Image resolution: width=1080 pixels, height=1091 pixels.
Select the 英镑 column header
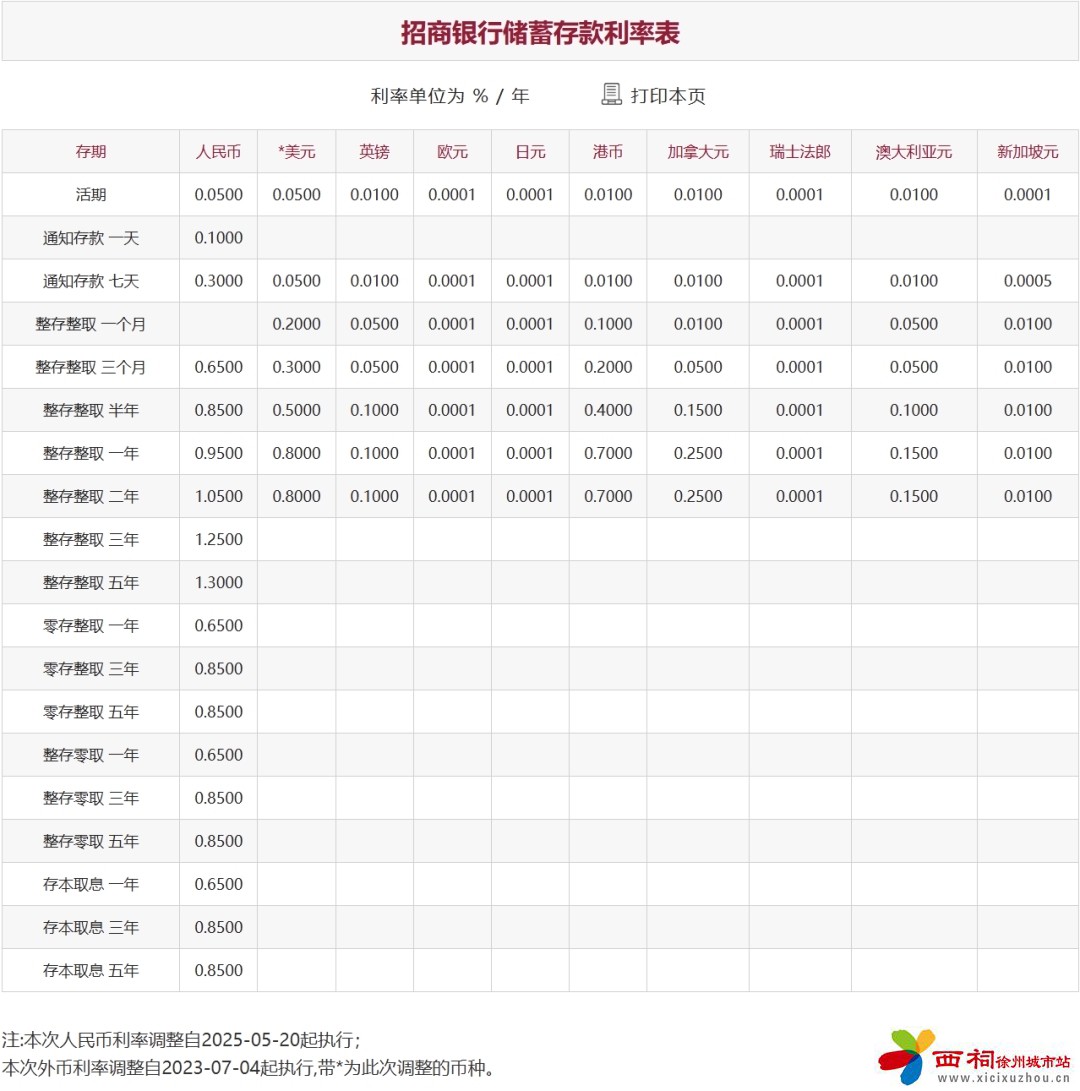pyautogui.click(x=374, y=152)
